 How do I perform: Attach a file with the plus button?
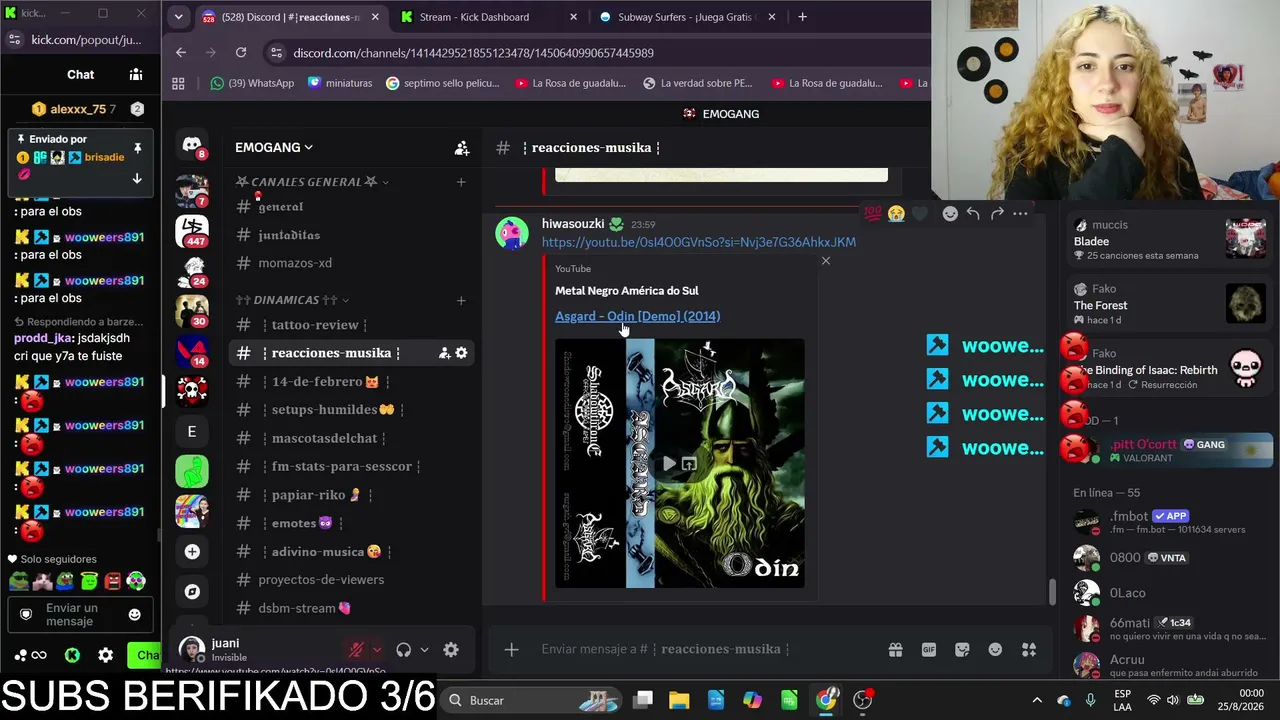click(511, 650)
